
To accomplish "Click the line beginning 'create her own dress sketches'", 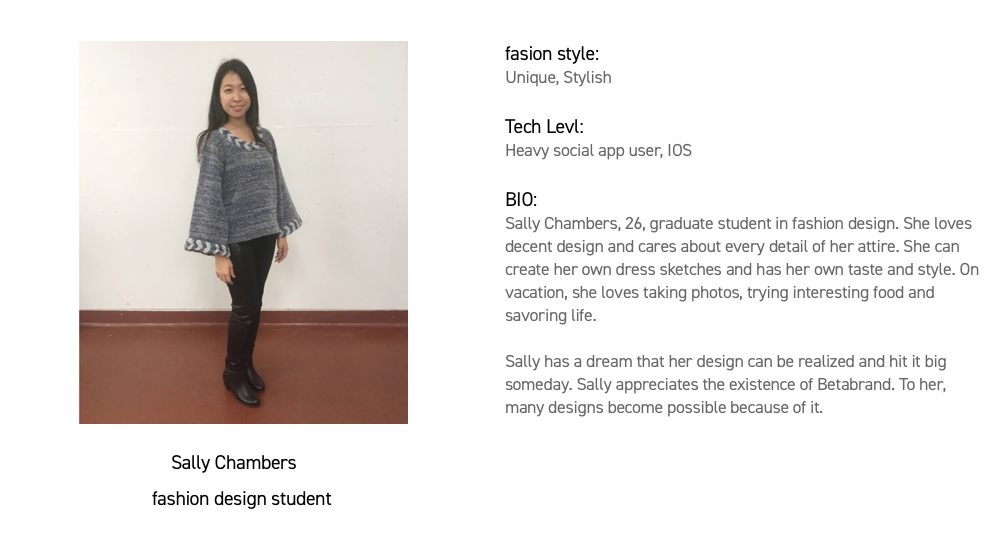I will pos(742,270).
